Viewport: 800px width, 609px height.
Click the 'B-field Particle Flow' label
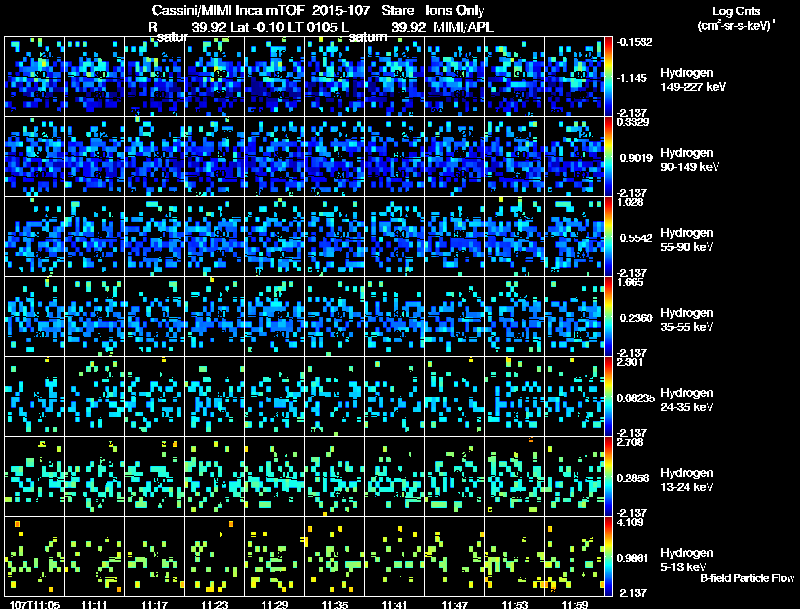[747, 578]
